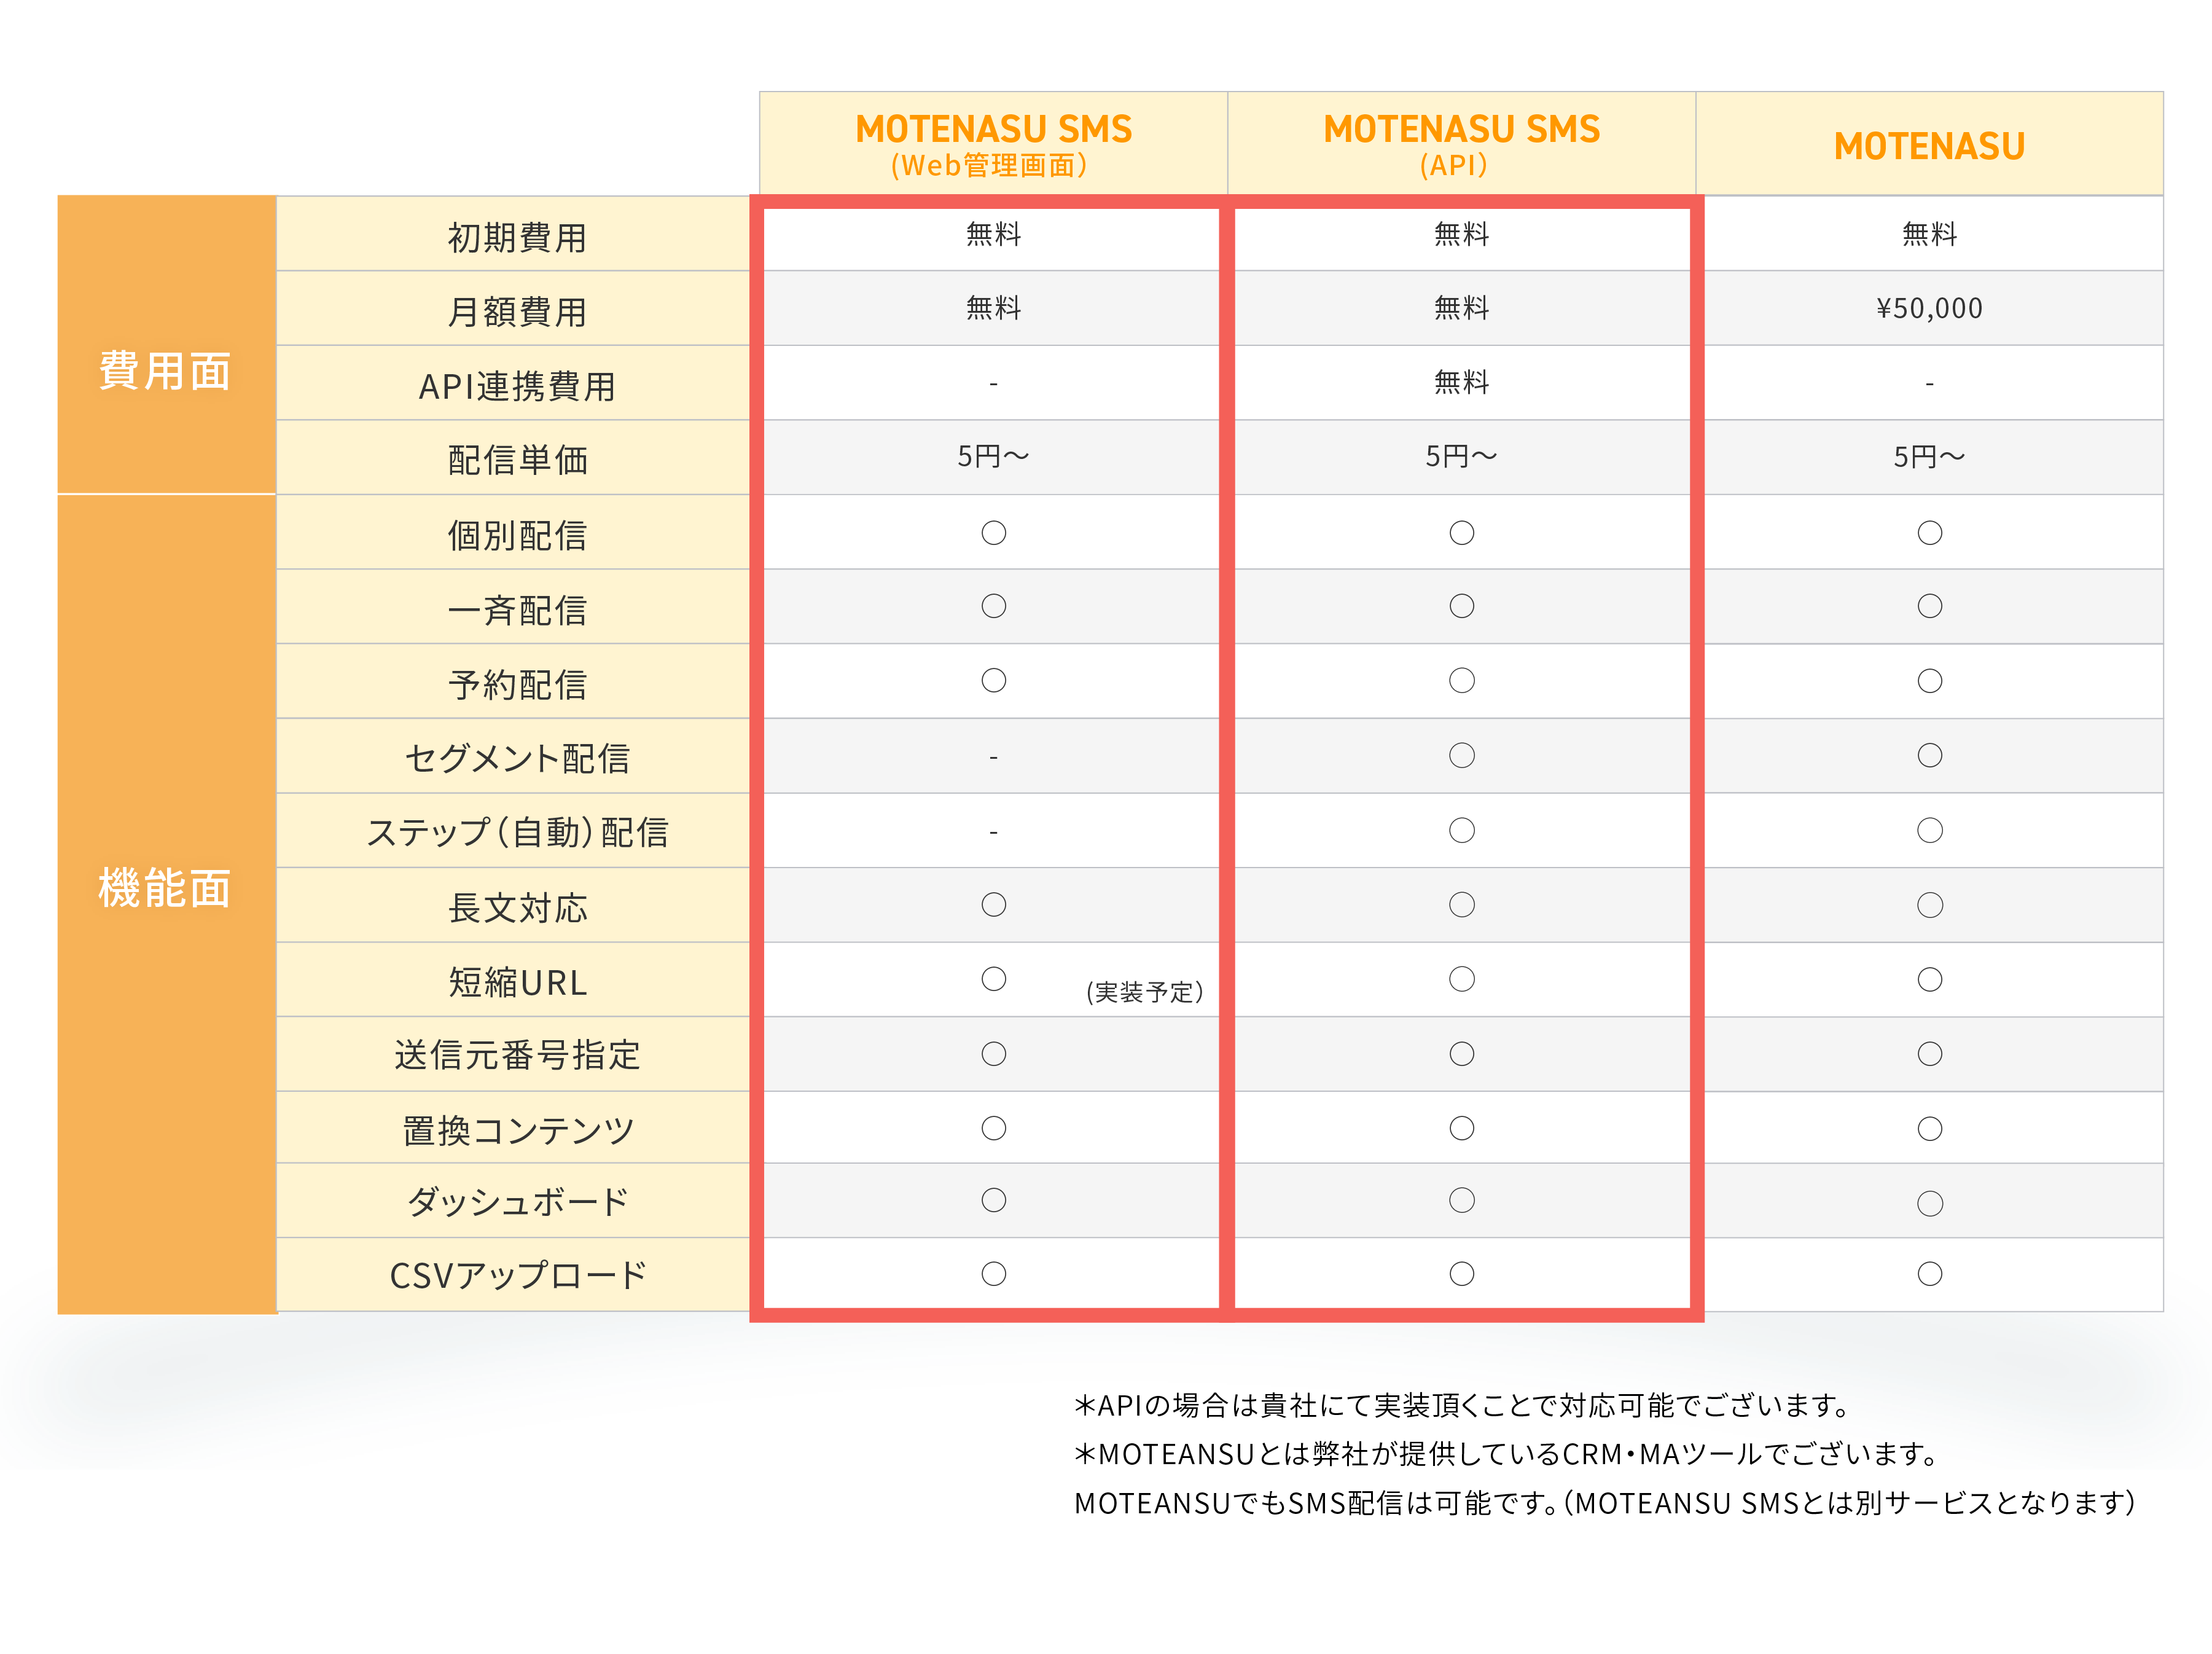Click the circle for 一斉配信 under API column
This screenshot has height=1654, width=2212.
(x=1461, y=606)
